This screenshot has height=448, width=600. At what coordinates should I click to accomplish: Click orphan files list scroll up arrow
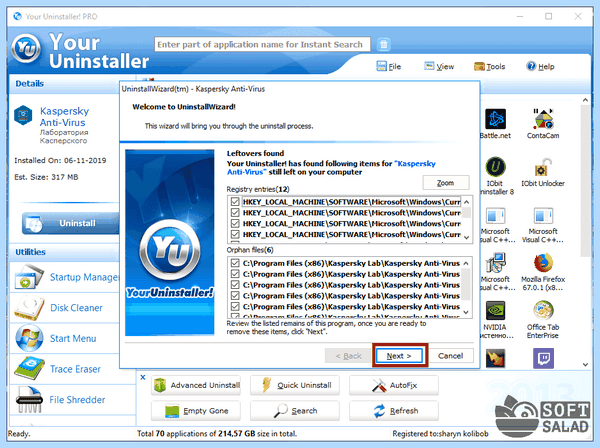(x=466, y=263)
